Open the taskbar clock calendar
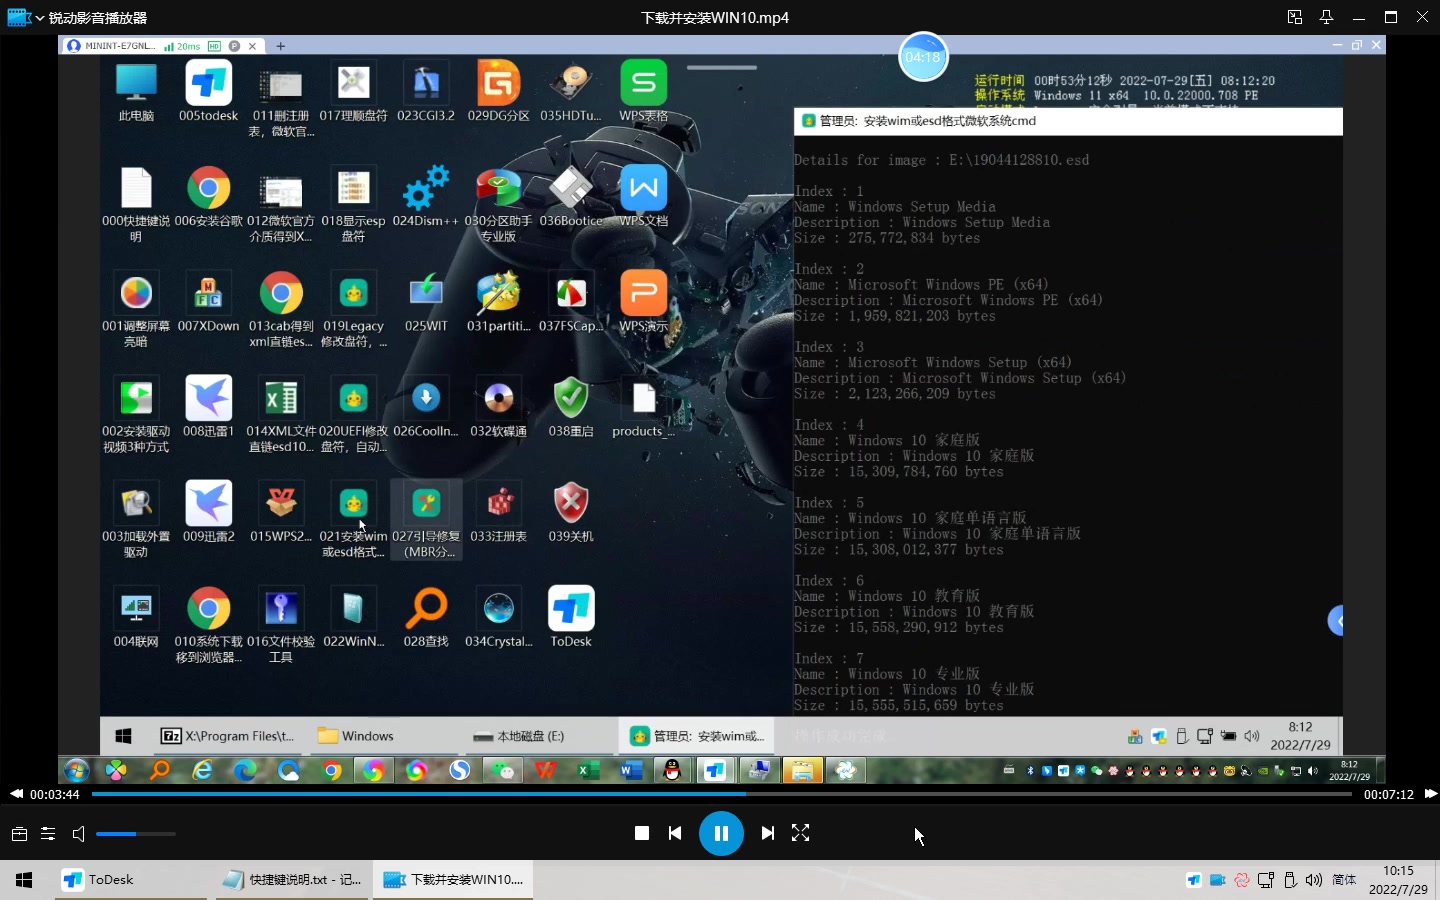Viewport: 1440px width, 900px height. click(x=1397, y=880)
